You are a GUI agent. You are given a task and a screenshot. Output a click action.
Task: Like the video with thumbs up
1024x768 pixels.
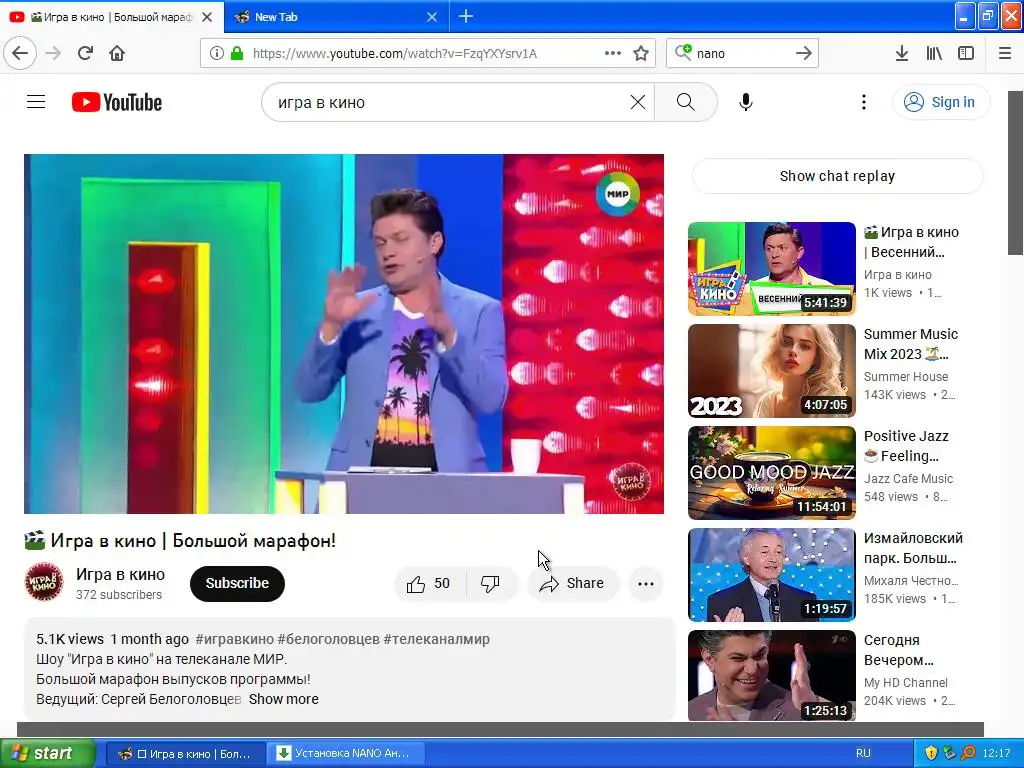[429, 583]
